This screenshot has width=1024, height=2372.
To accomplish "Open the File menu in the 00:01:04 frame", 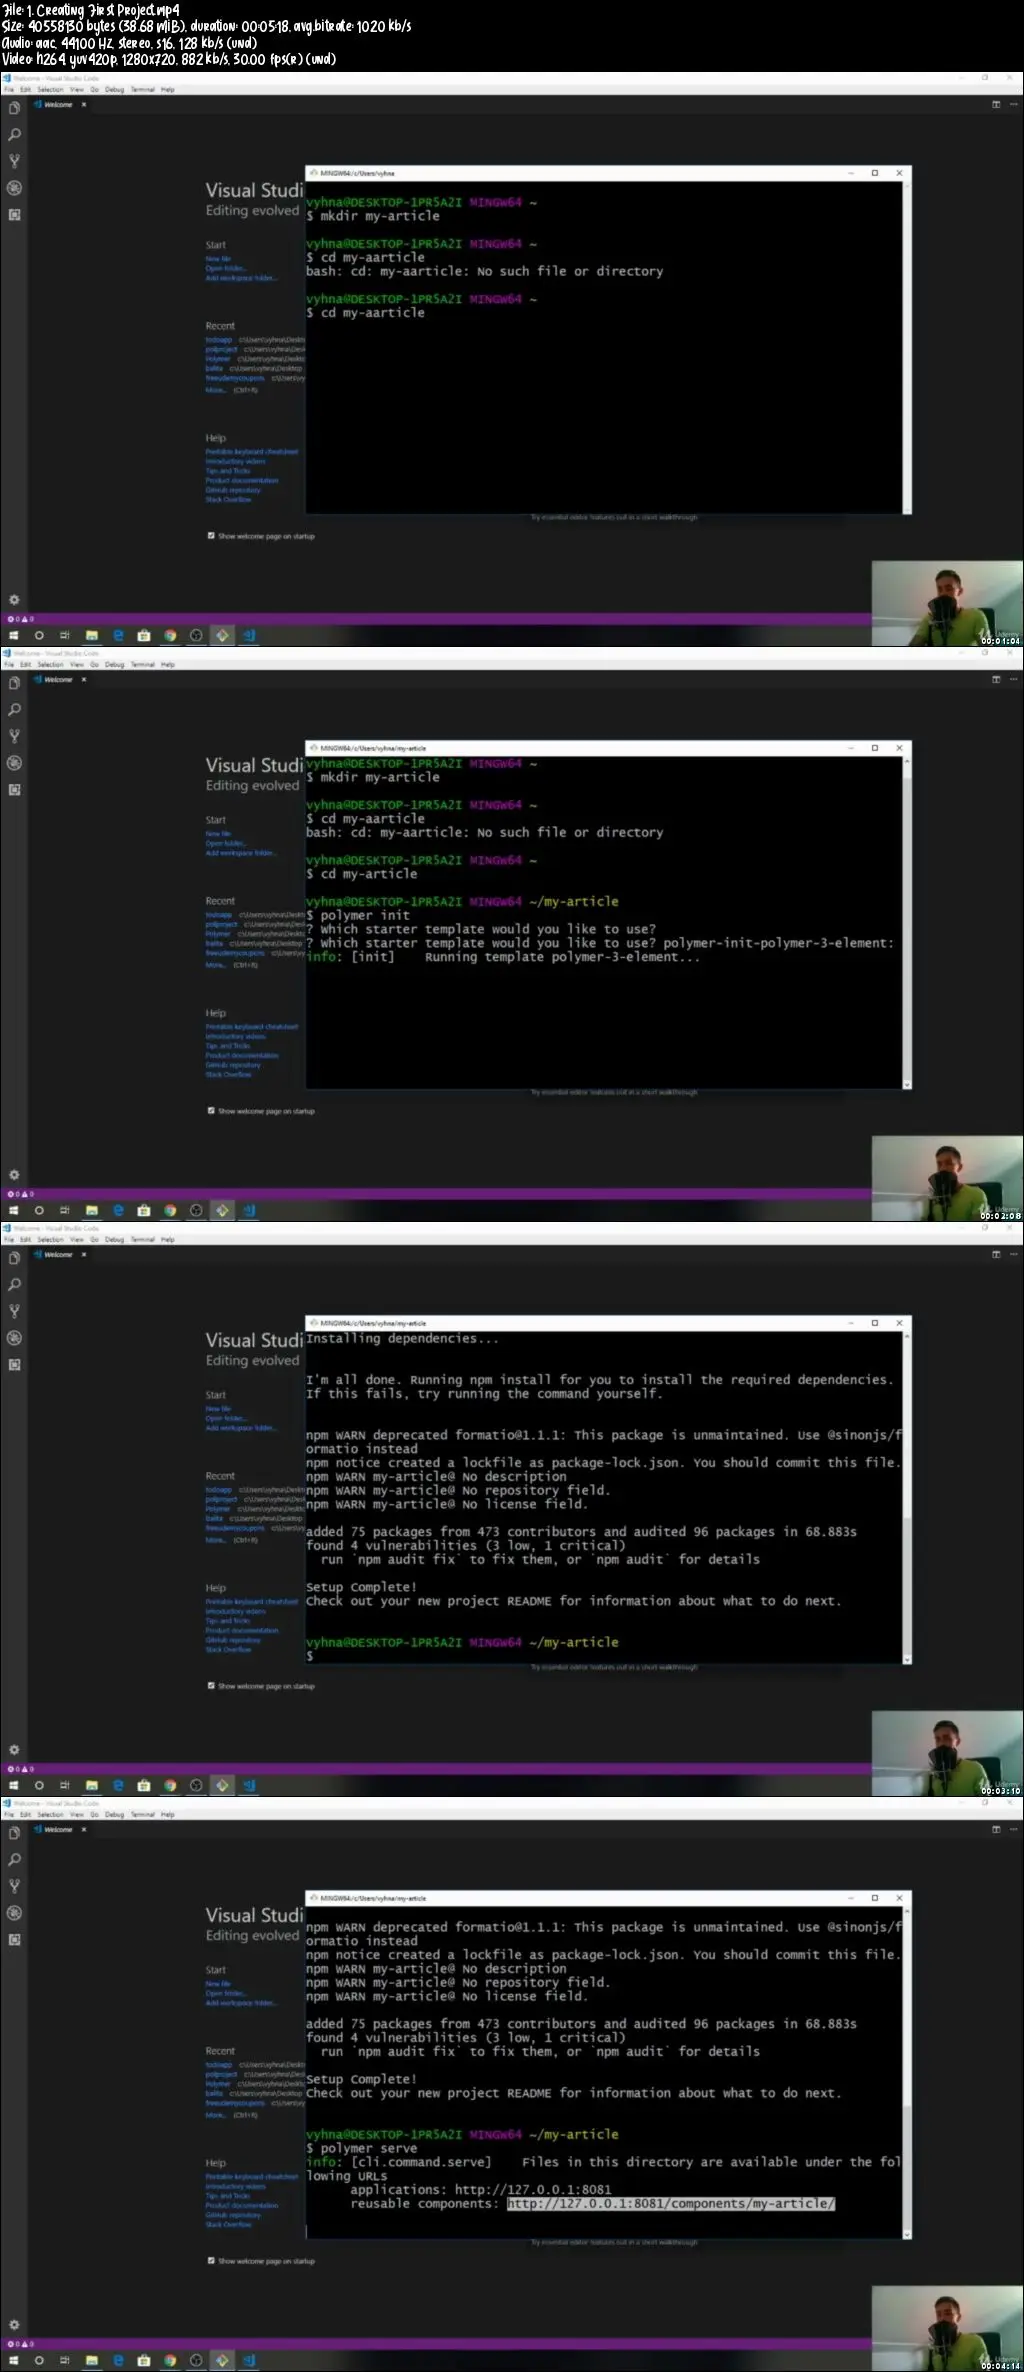I will click(9, 89).
